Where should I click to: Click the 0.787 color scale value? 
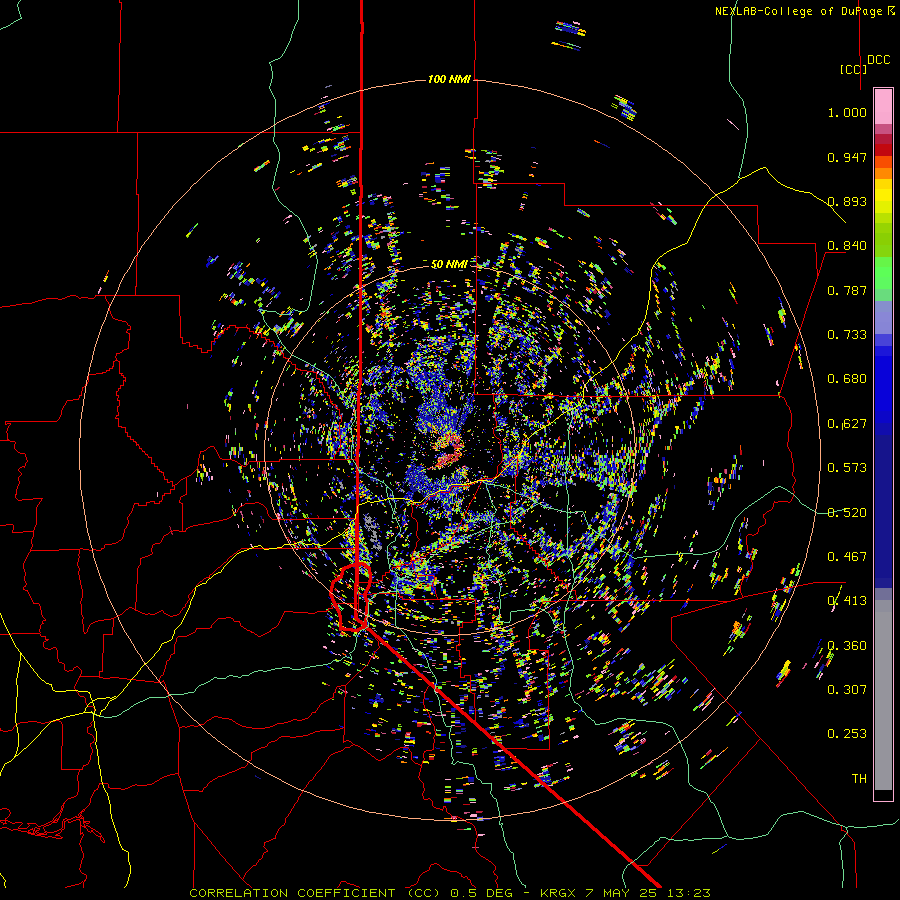(x=847, y=290)
